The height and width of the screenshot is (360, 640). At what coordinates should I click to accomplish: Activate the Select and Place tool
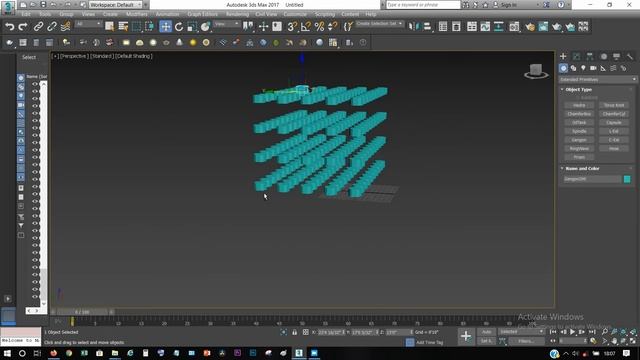(206, 27)
